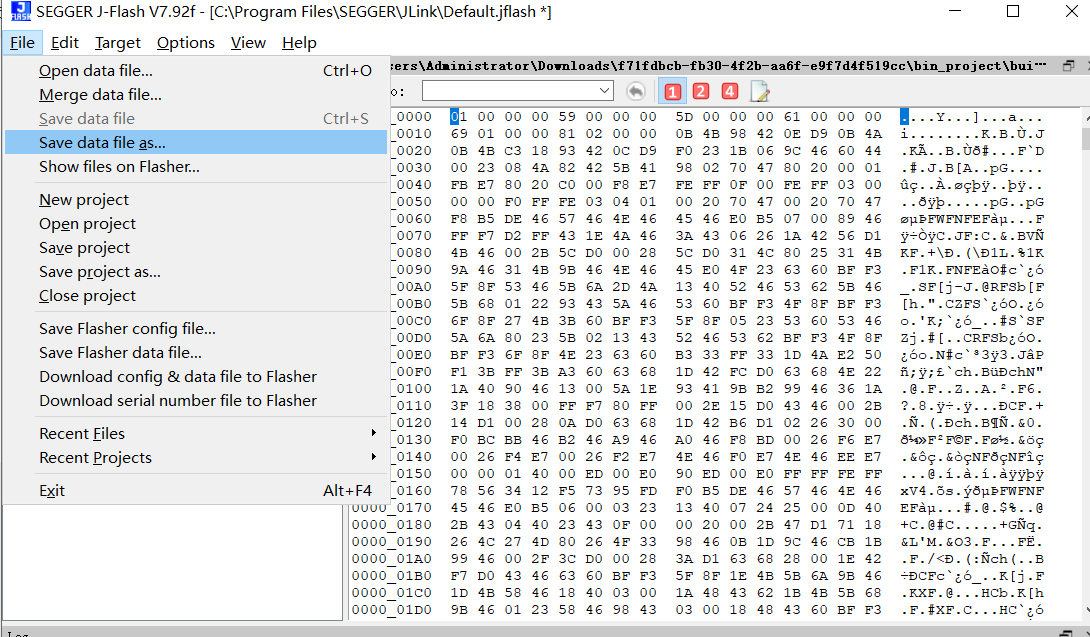Choose Download serial number file to Flasher
Image resolution: width=1090 pixels, height=637 pixels.
(x=195, y=401)
